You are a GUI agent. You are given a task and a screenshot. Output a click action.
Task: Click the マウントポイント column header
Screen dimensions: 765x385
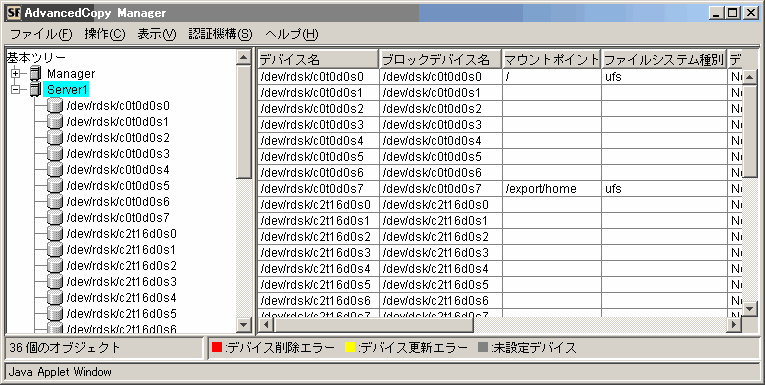tap(552, 60)
